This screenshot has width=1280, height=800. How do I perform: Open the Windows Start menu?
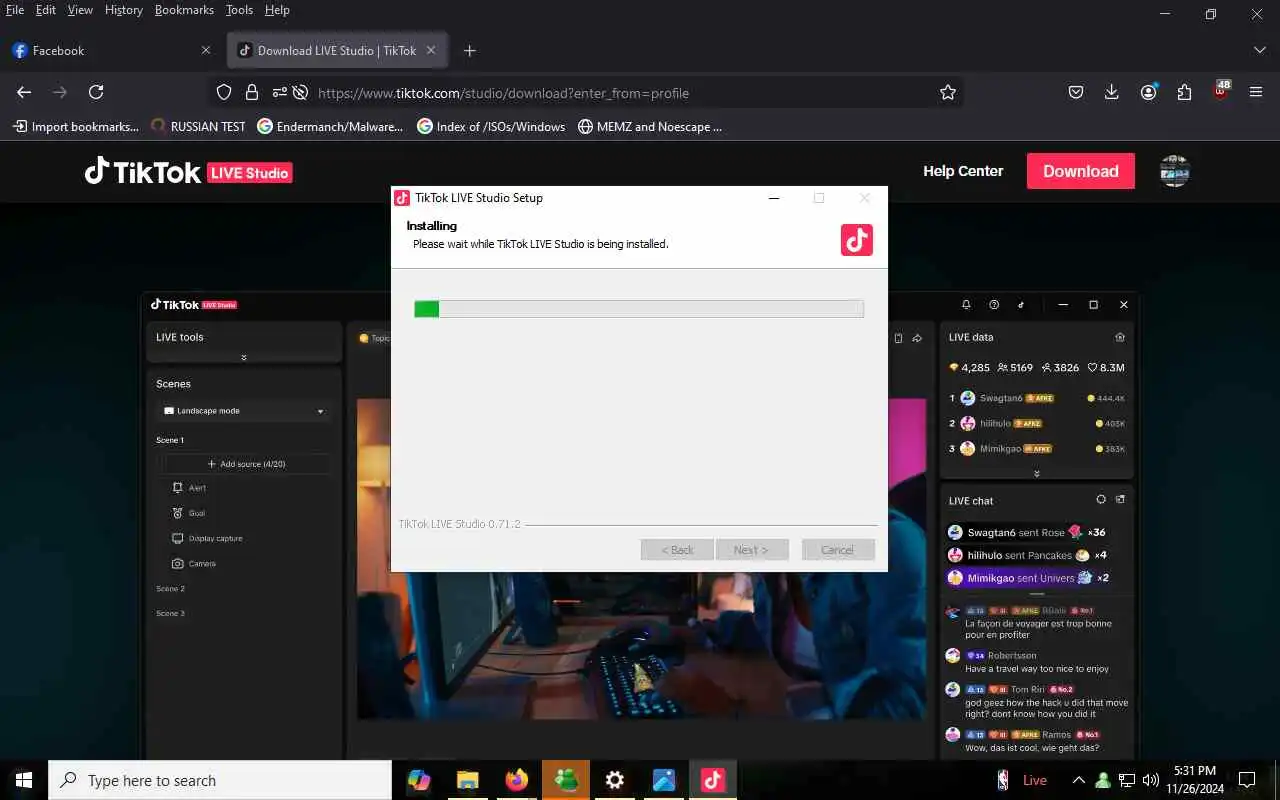(24, 780)
